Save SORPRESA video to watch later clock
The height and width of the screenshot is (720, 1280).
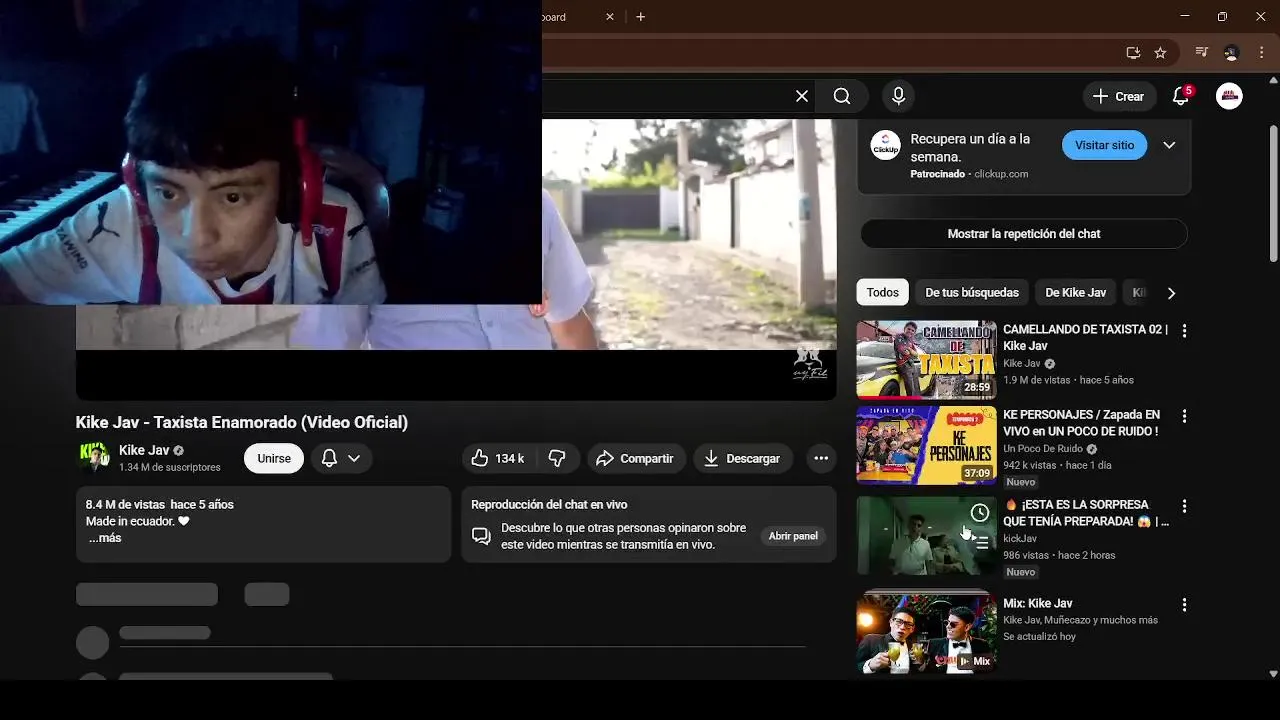tap(980, 513)
